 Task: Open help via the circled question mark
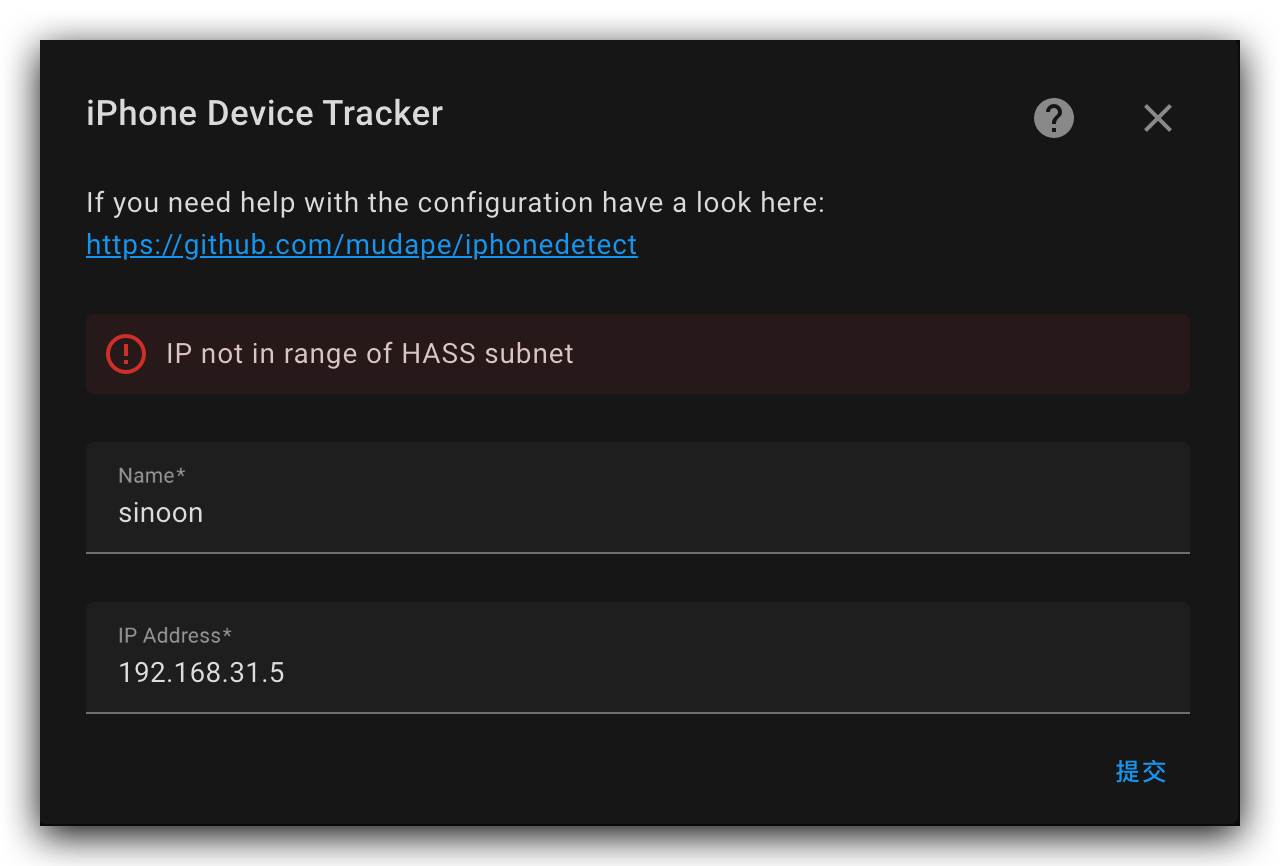point(1053,117)
